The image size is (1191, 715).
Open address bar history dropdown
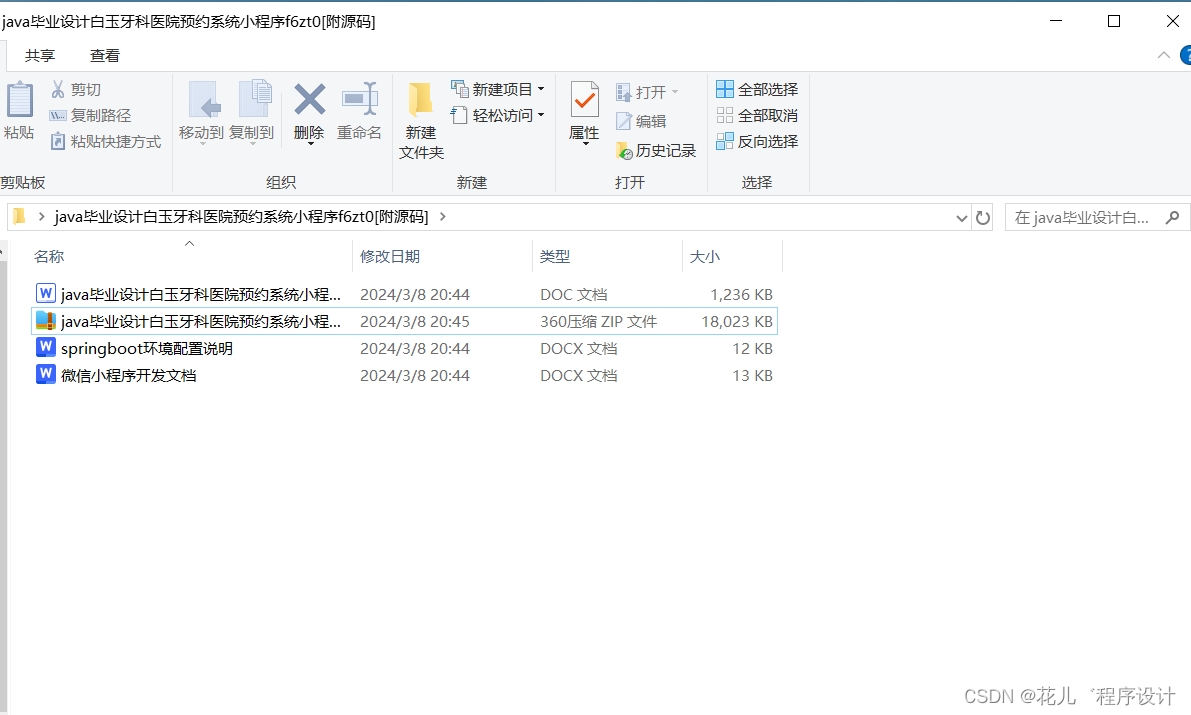click(x=962, y=218)
